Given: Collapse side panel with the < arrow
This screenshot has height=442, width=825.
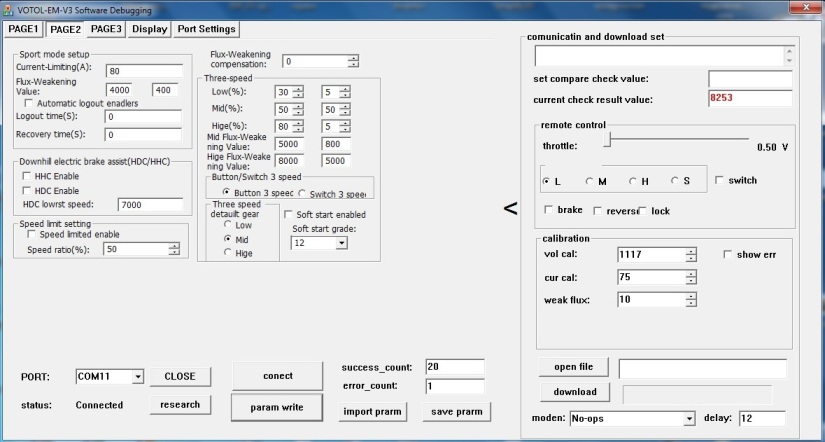Looking at the screenshot, I should (x=509, y=208).
